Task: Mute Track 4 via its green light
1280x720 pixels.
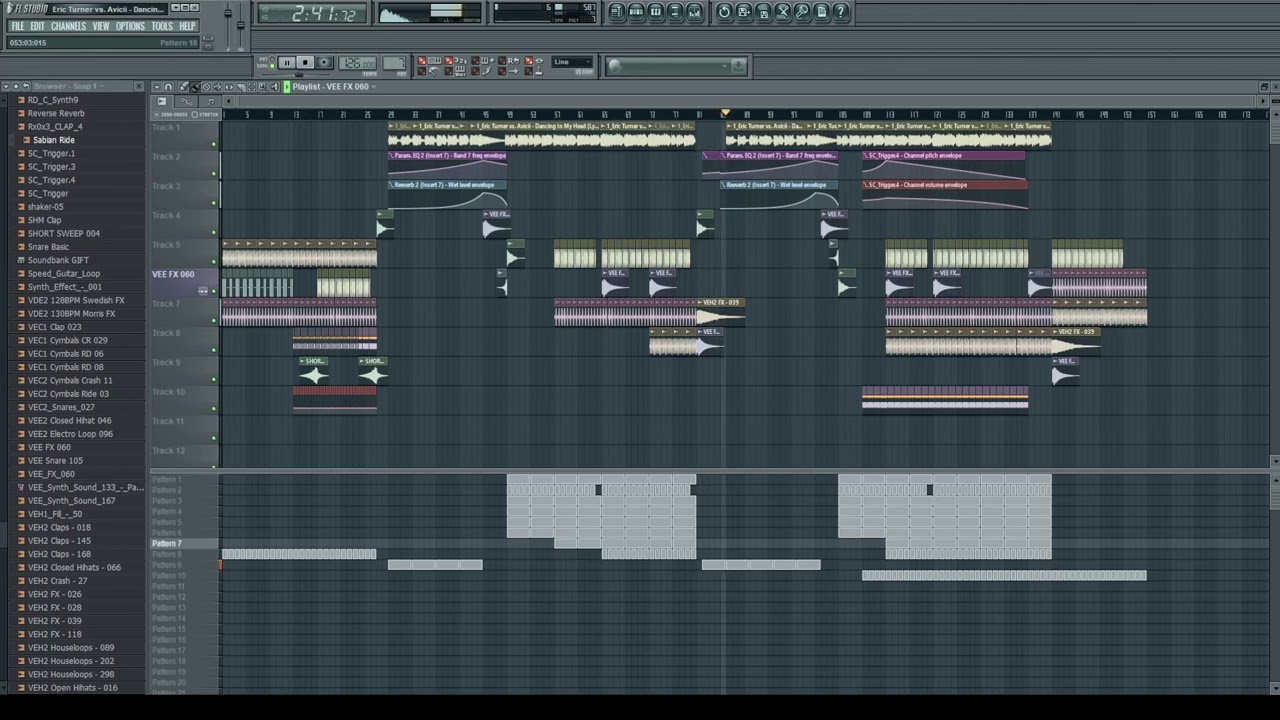Action: click(214, 232)
